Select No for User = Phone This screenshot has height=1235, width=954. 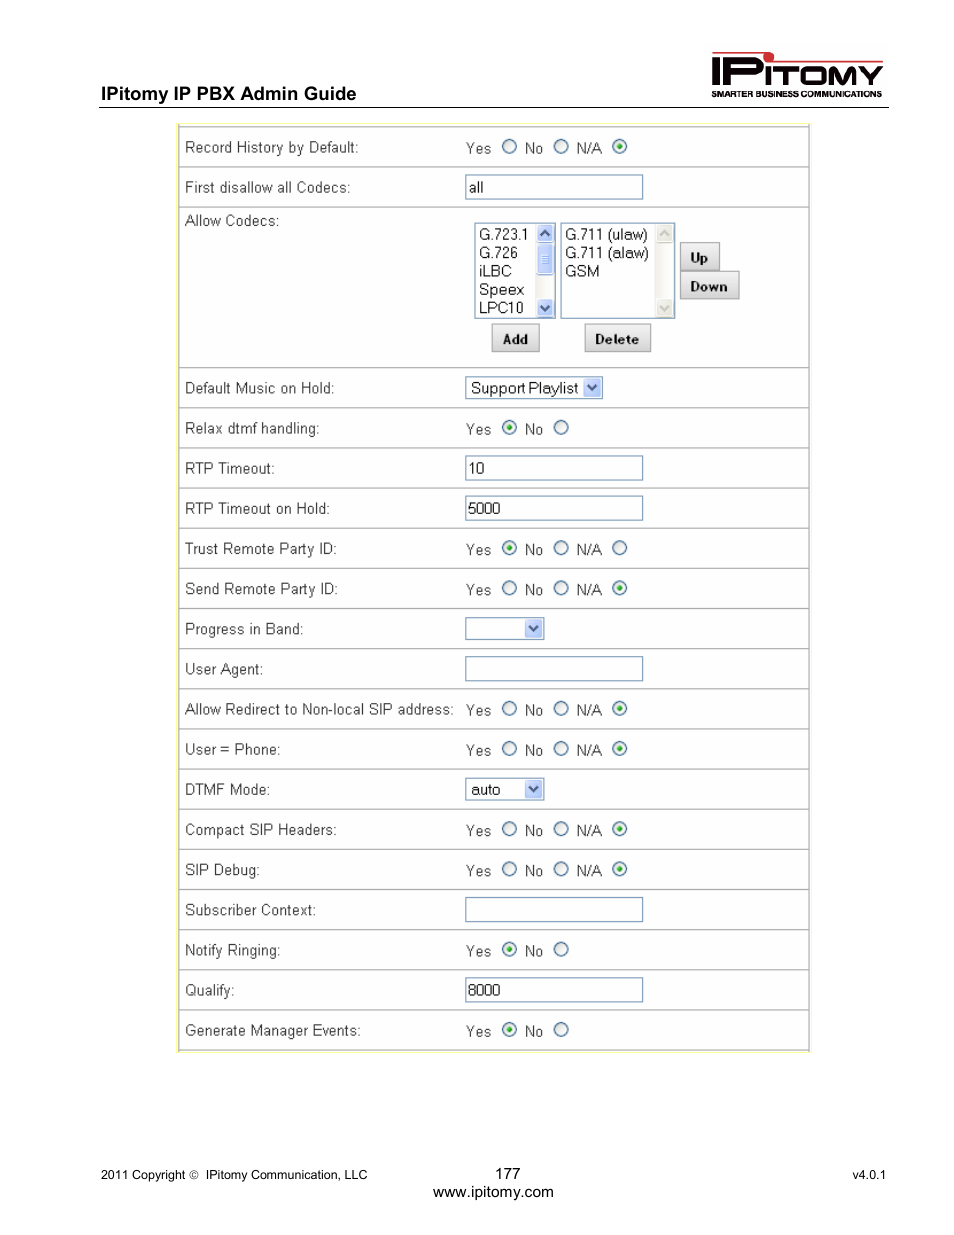(x=561, y=749)
